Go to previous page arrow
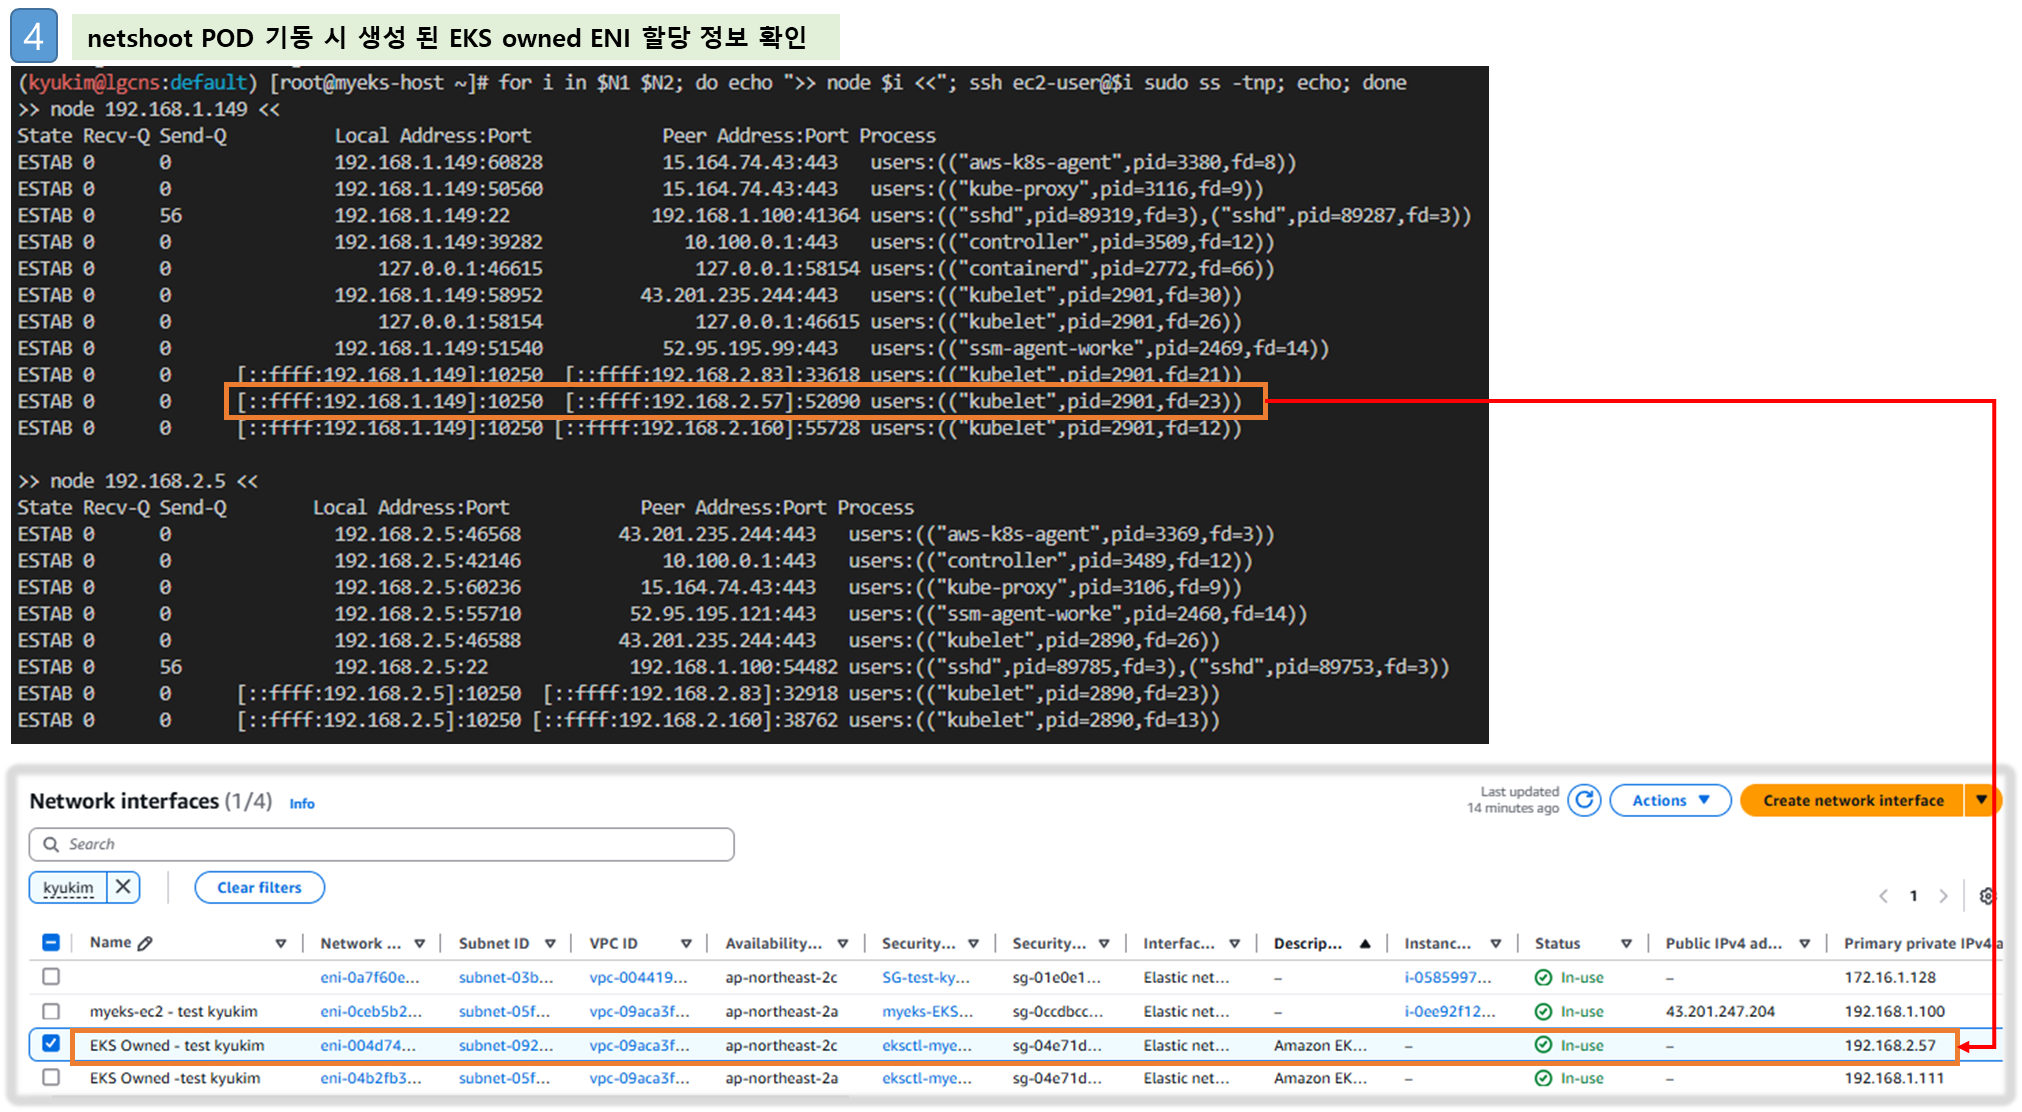 point(1883,896)
